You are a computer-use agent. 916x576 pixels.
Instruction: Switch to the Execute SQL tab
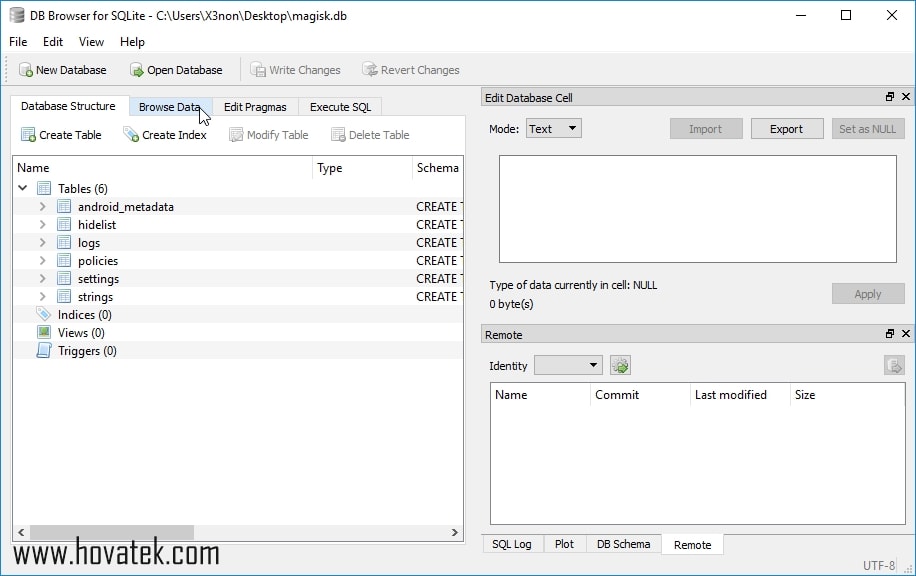point(340,107)
